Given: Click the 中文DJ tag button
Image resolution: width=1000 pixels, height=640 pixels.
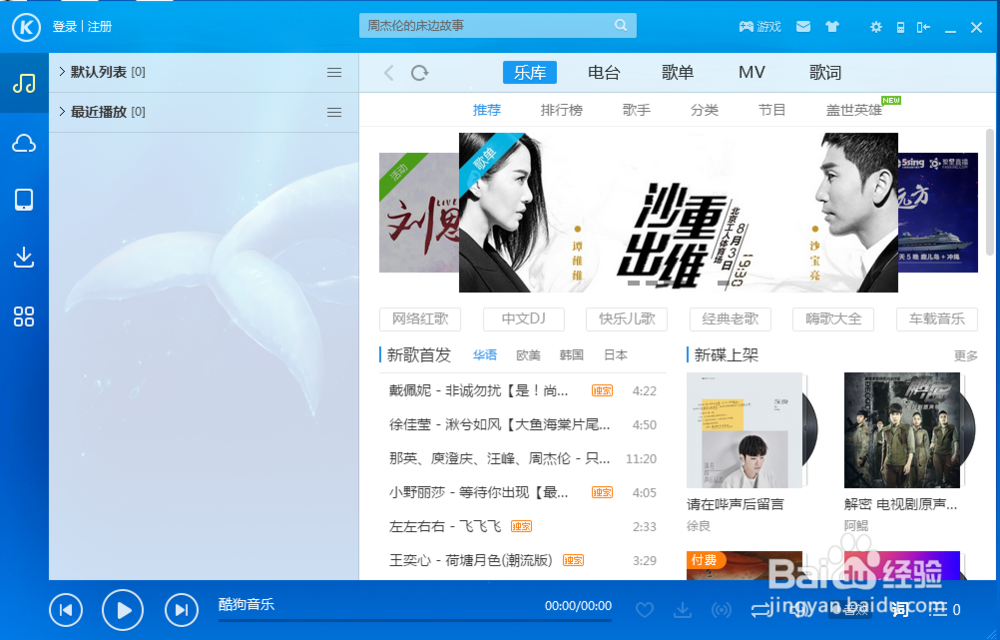Looking at the screenshot, I should pyautogui.click(x=524, y=319).
